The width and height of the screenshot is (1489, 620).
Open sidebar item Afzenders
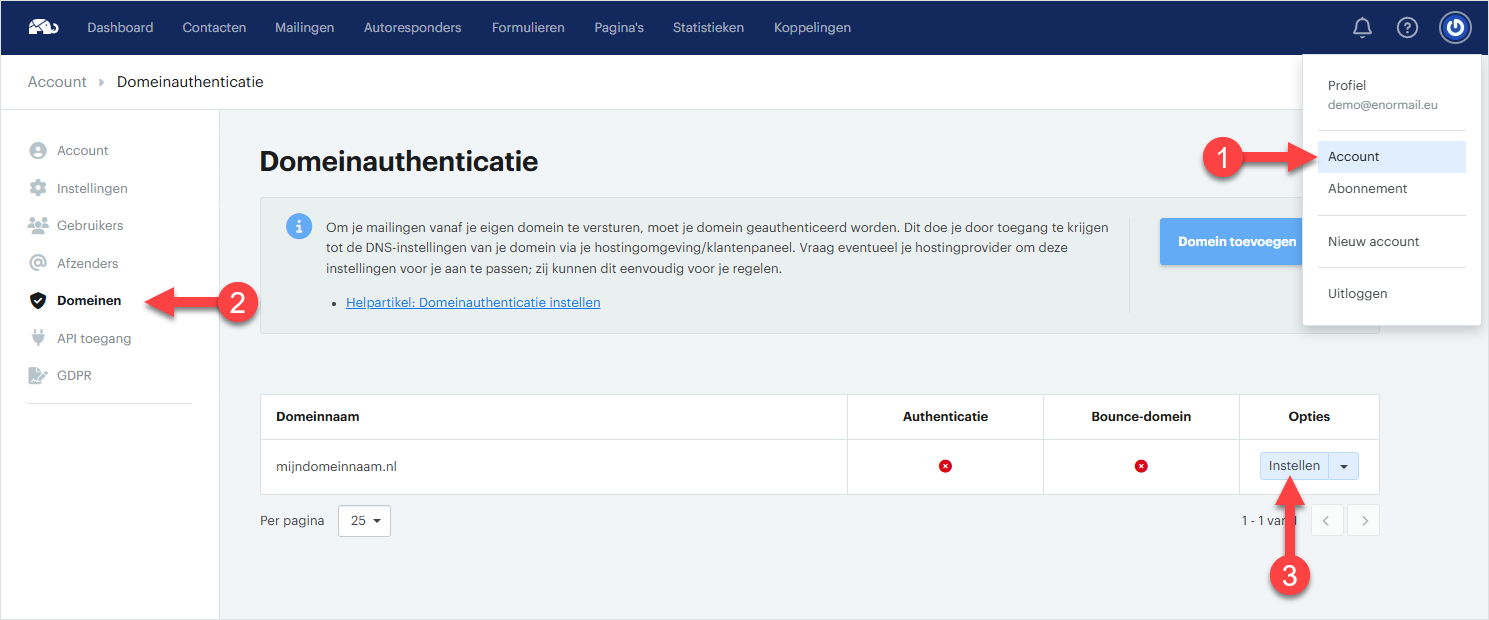tap(88, 263)
